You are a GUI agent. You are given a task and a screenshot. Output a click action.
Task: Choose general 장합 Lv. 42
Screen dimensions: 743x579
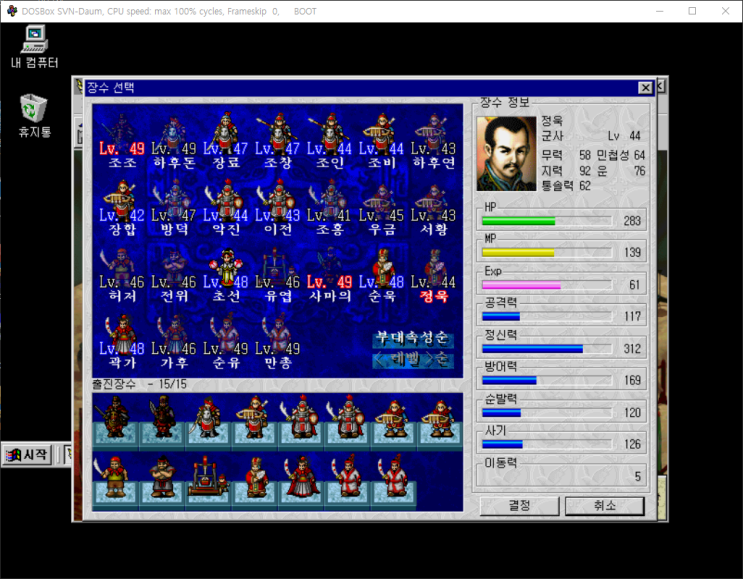point(122,208)
